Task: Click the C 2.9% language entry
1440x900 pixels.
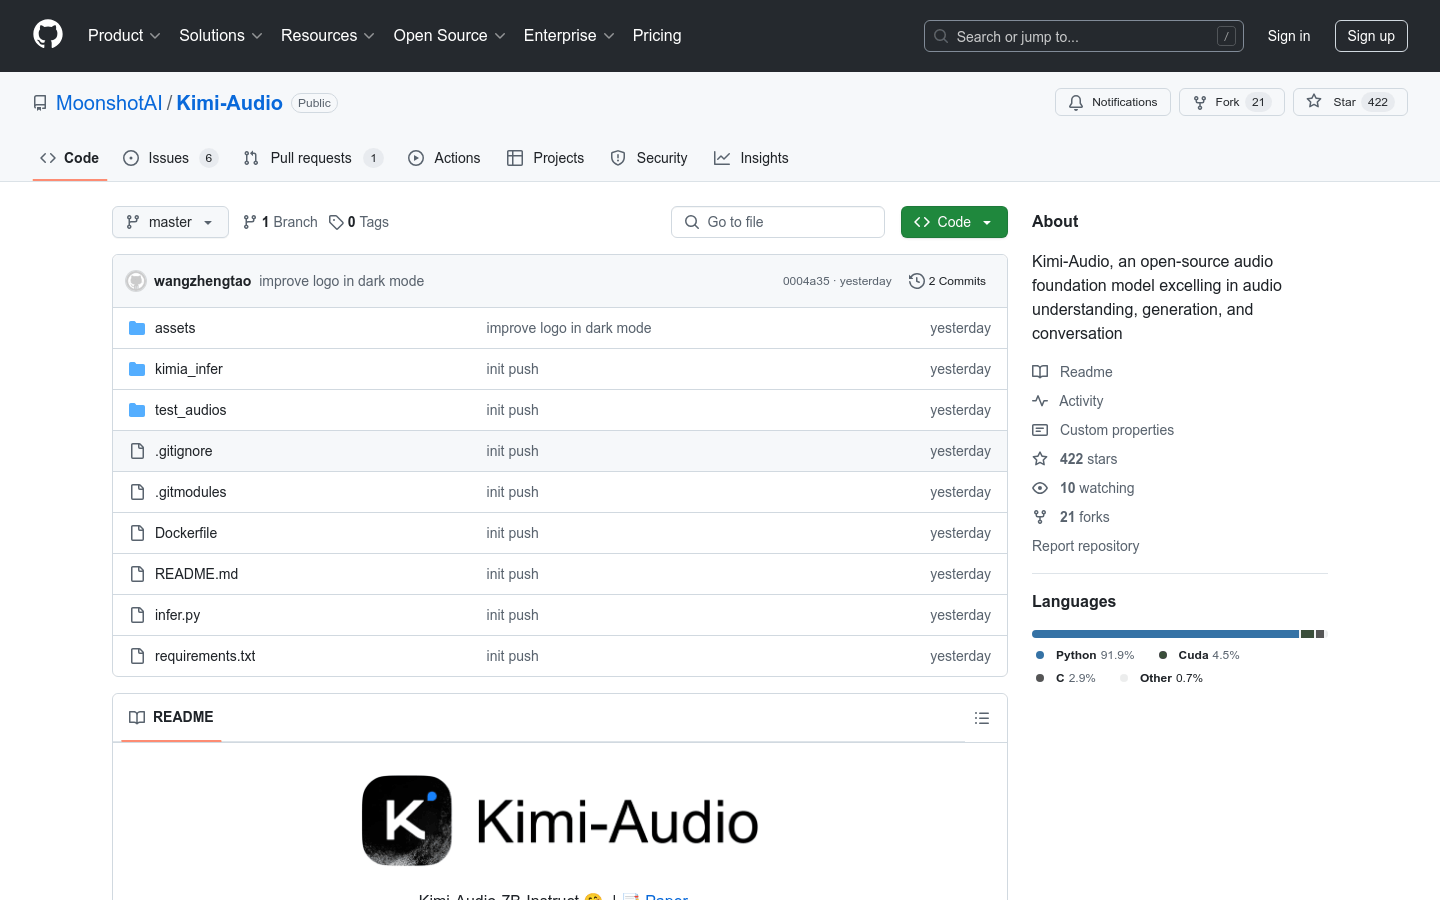Action: (x=1066, y=678)
